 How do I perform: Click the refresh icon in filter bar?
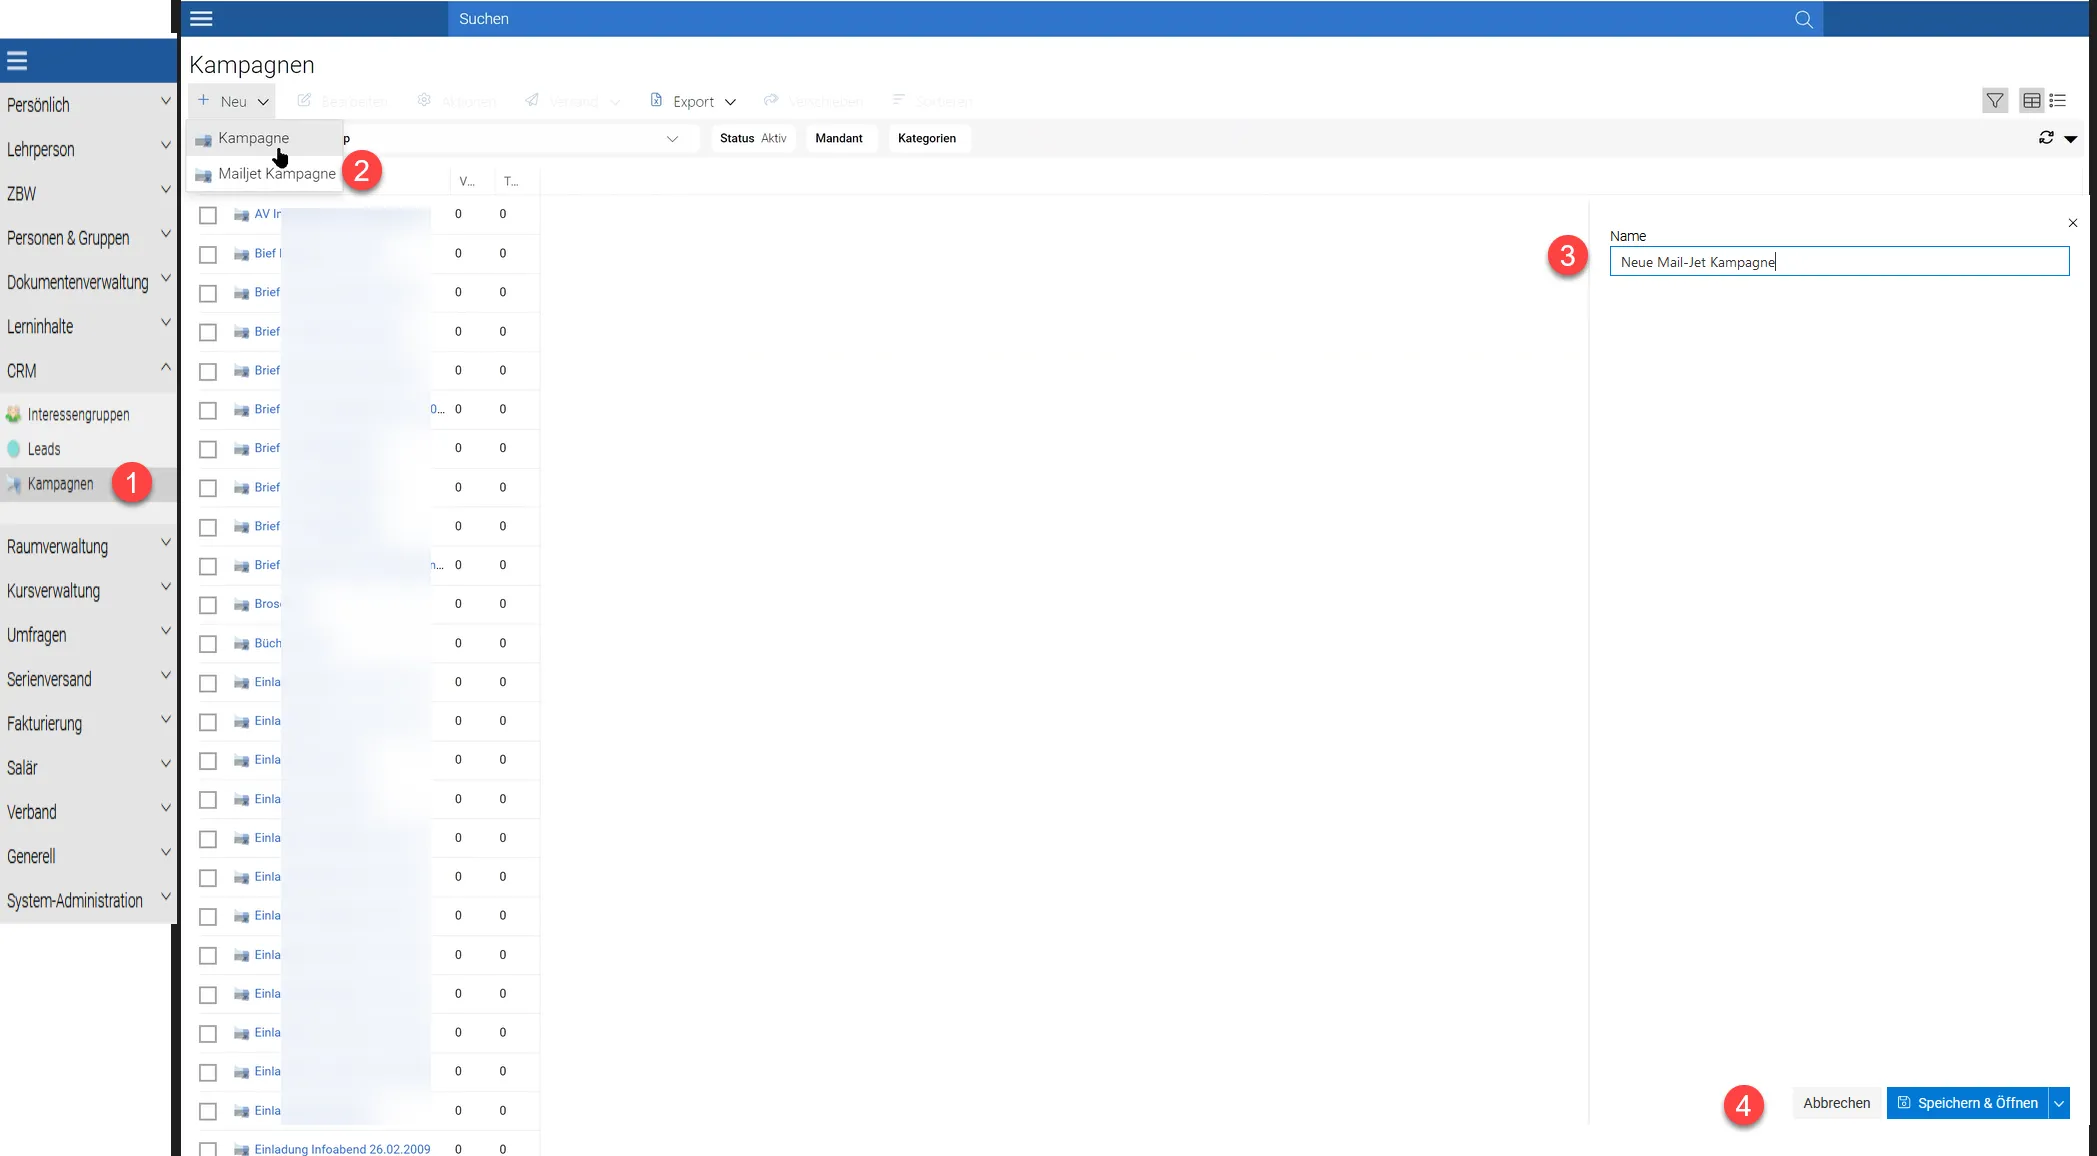[2046, 138]
